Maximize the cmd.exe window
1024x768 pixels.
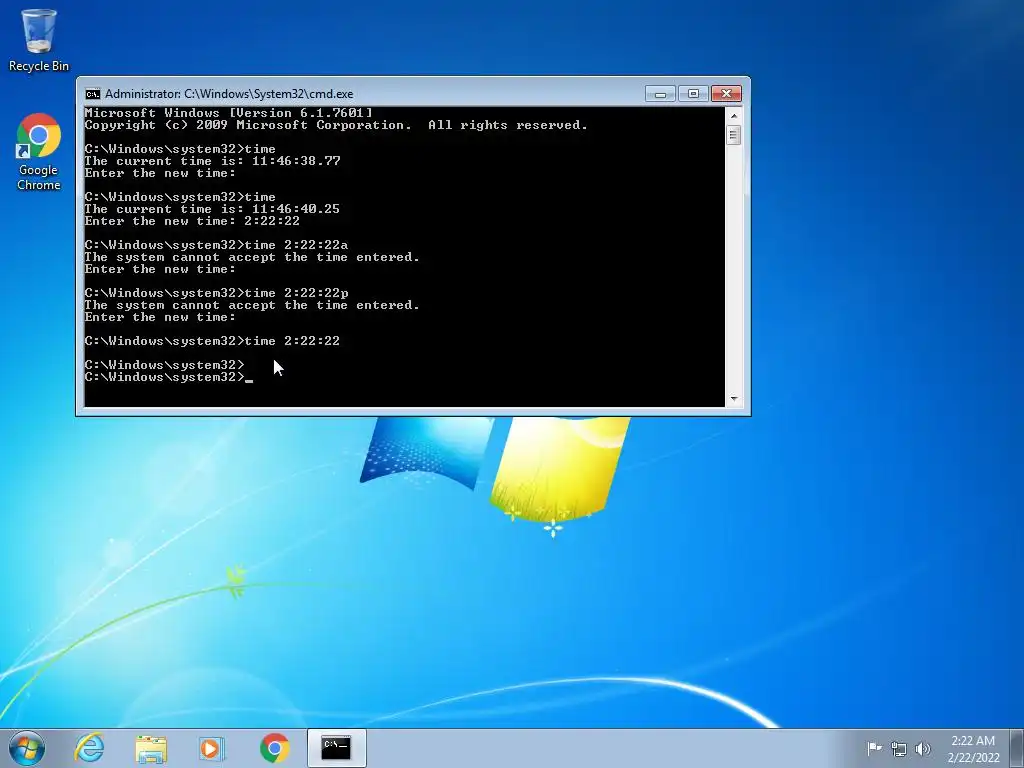coord(693,94)
